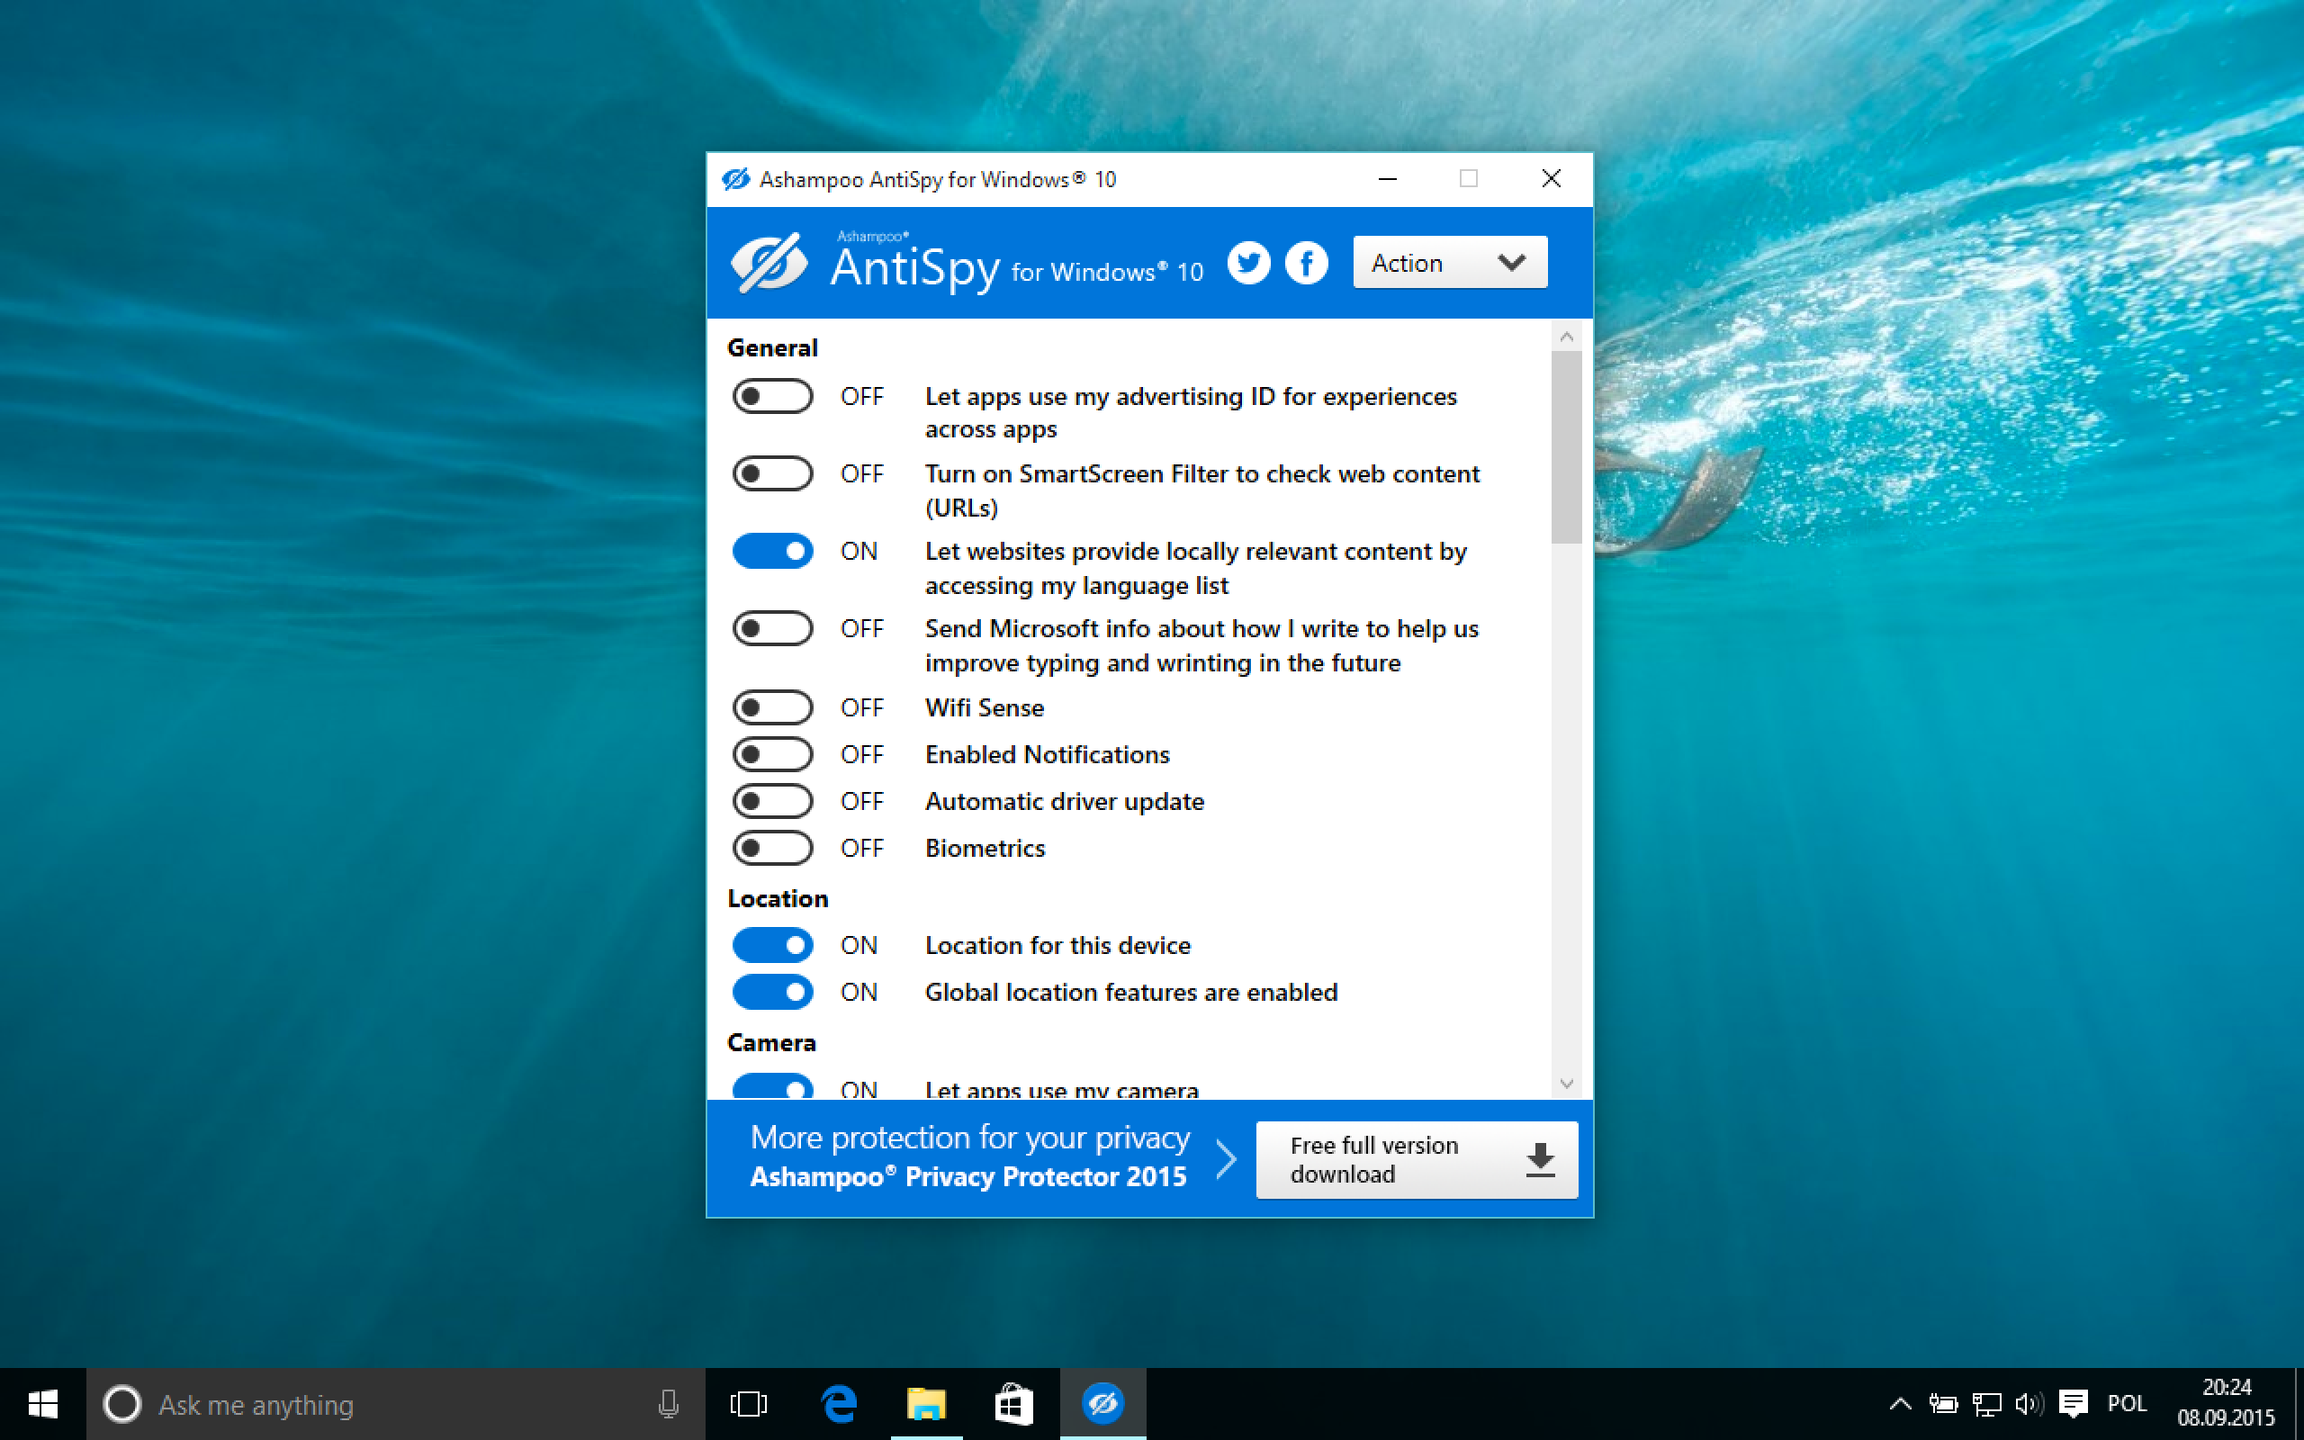
Task: Switch on the Biometrics toggle
Action: click(x=772, y=848)
